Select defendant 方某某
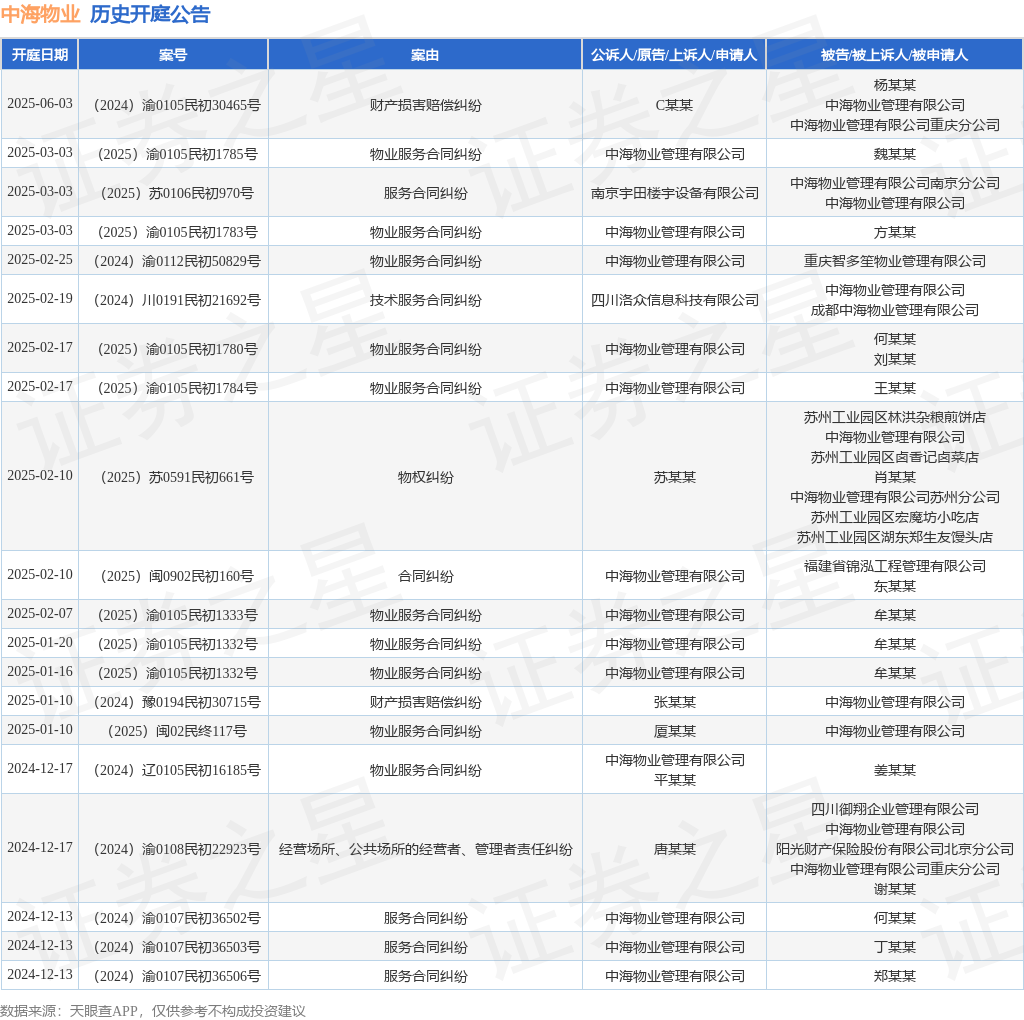1024x1020 pixels. pyautogui.click(x=895, y=232)
